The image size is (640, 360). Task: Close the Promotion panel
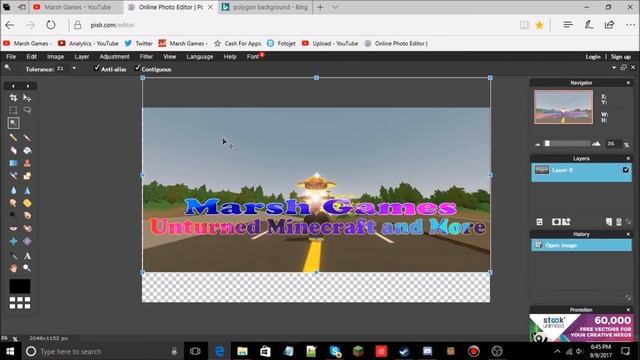[628, 310]
